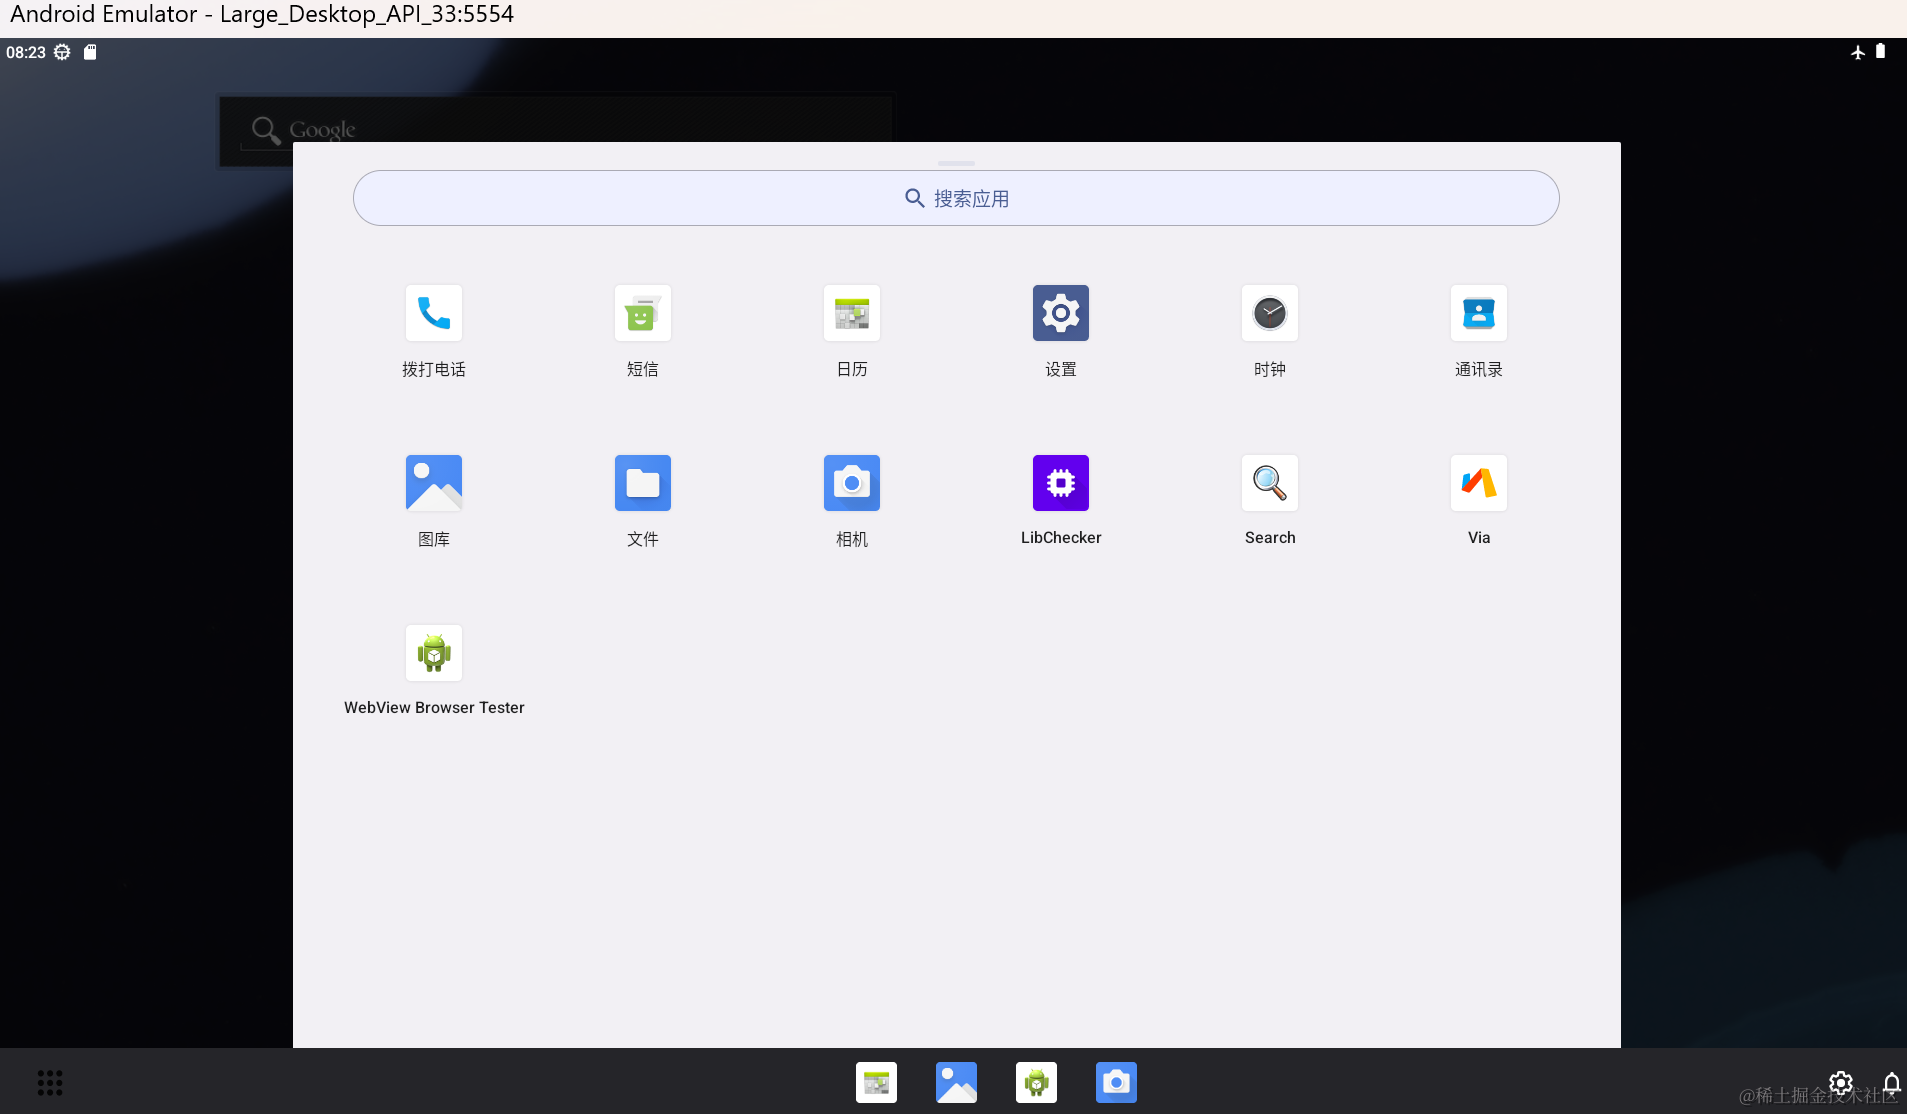Click the drawer drag handle at top

click(956, 163)
